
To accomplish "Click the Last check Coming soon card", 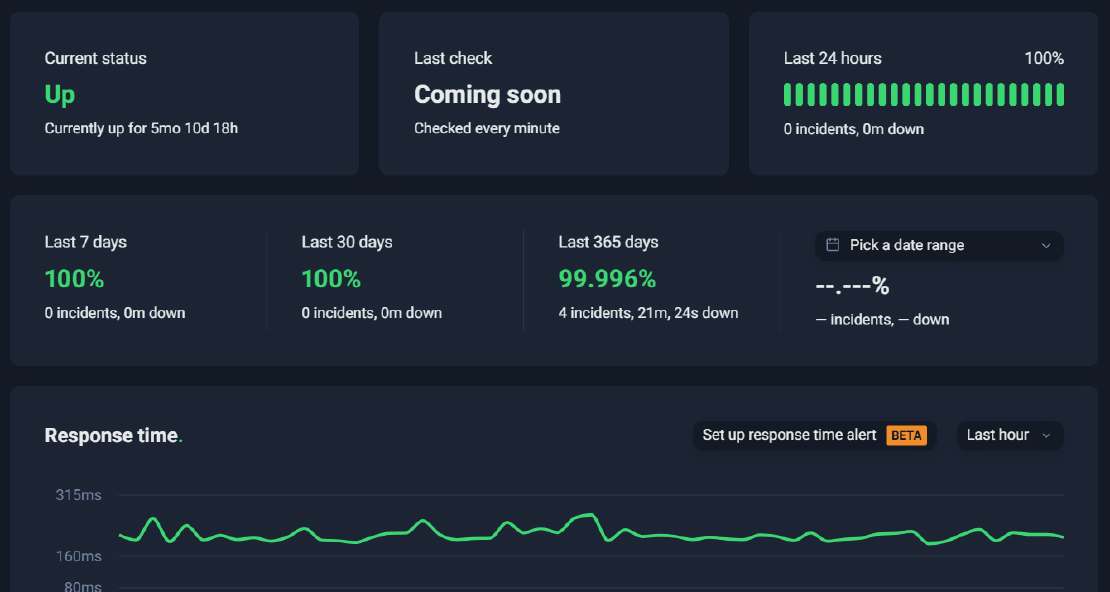I will pyautogui.click(x=553, y=93).
